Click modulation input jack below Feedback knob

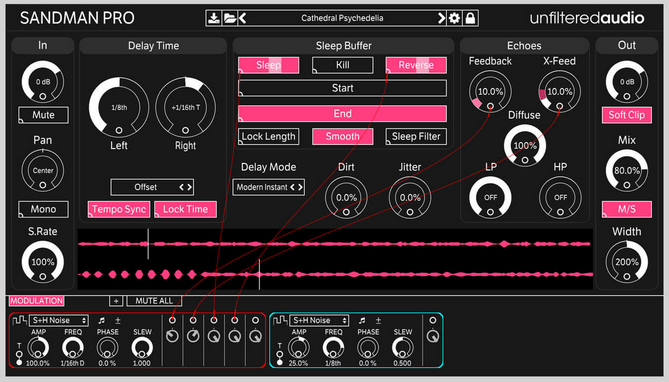[490, 106]
